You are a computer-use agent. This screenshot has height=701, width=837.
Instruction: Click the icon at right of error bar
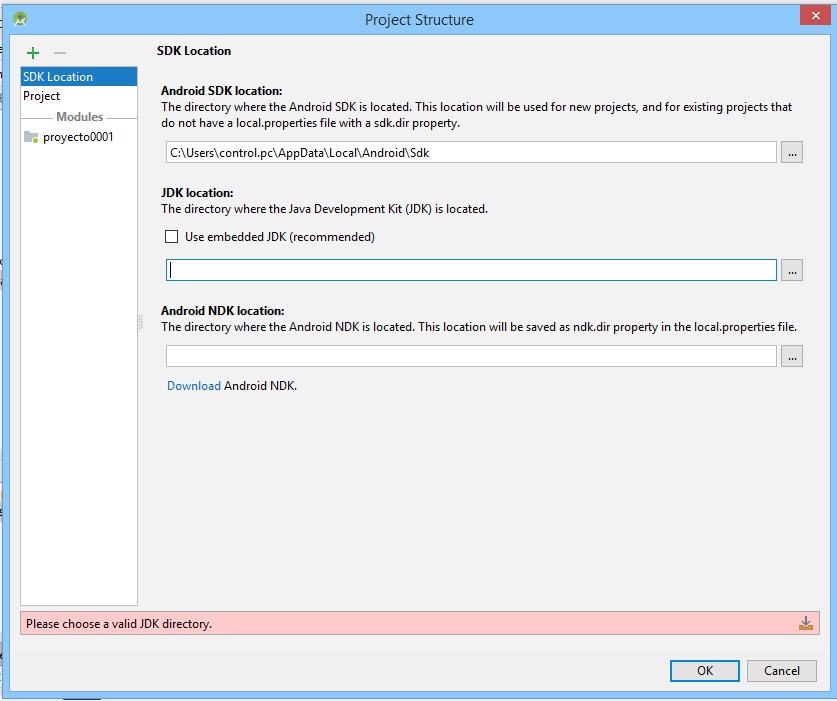coord(806,623)
